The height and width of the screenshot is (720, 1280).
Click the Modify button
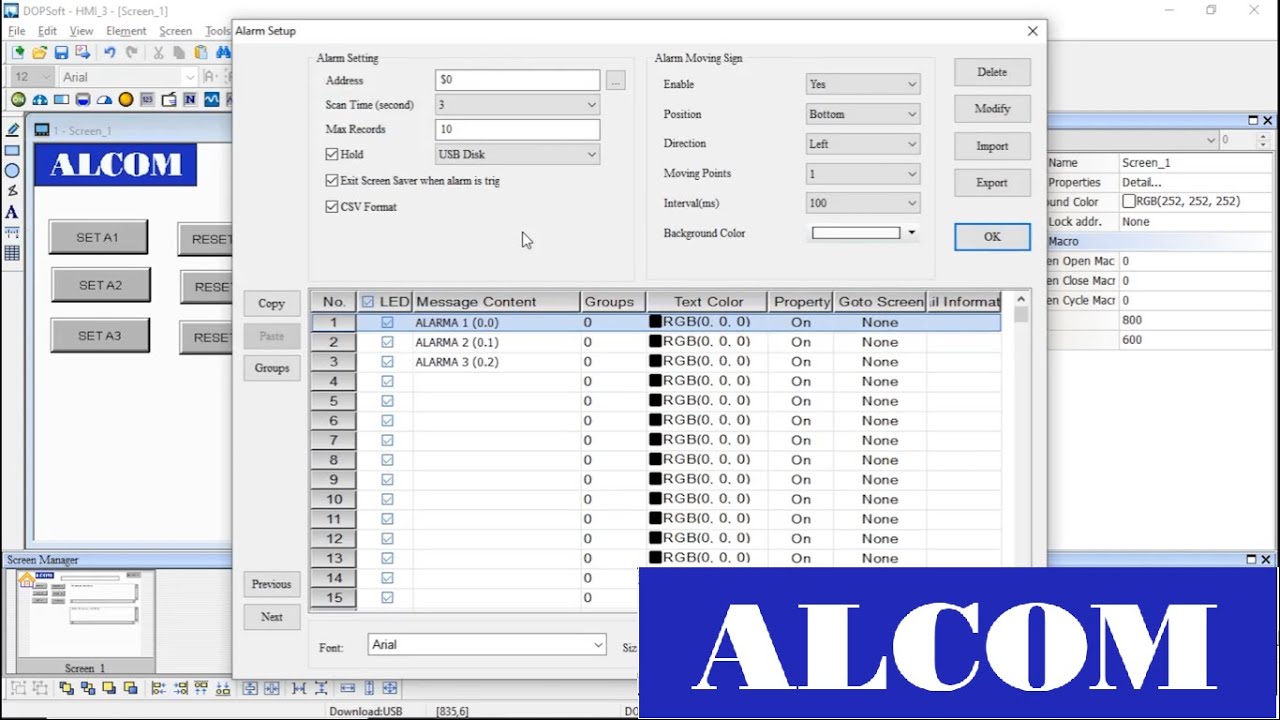[992, 109]
